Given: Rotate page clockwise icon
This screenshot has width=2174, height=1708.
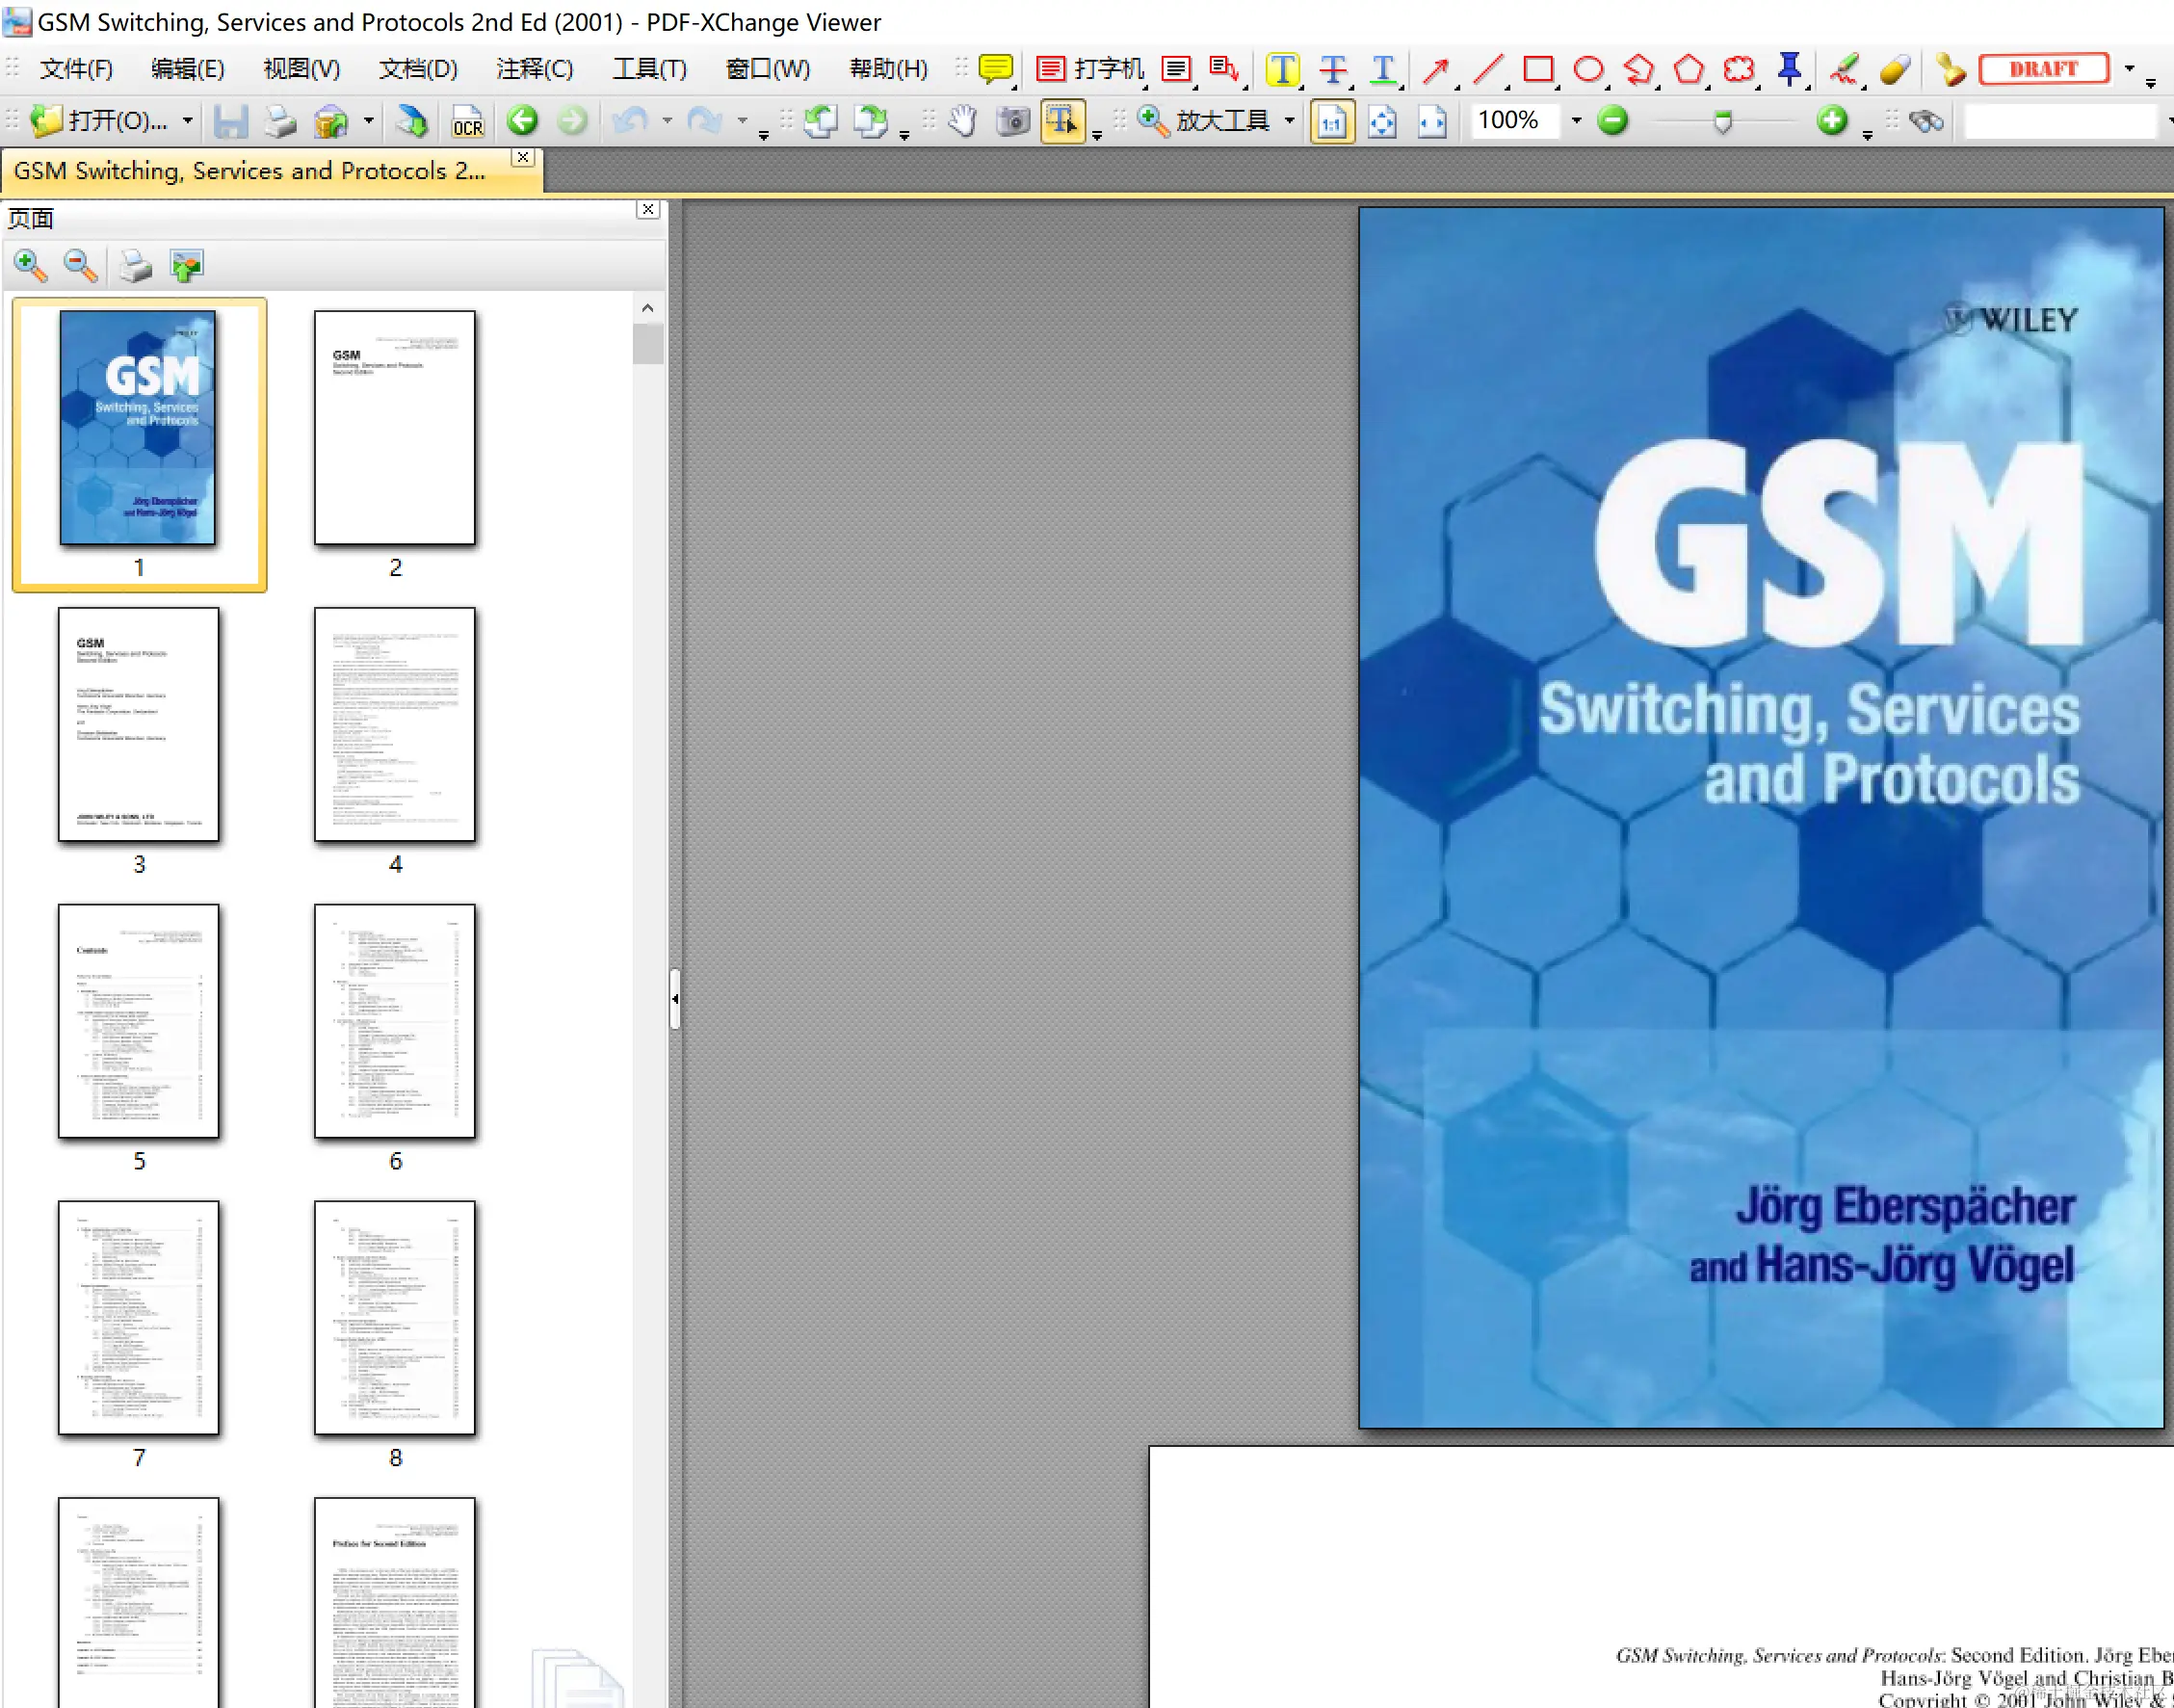Looking at the screenshot, I should coord(871,121).
